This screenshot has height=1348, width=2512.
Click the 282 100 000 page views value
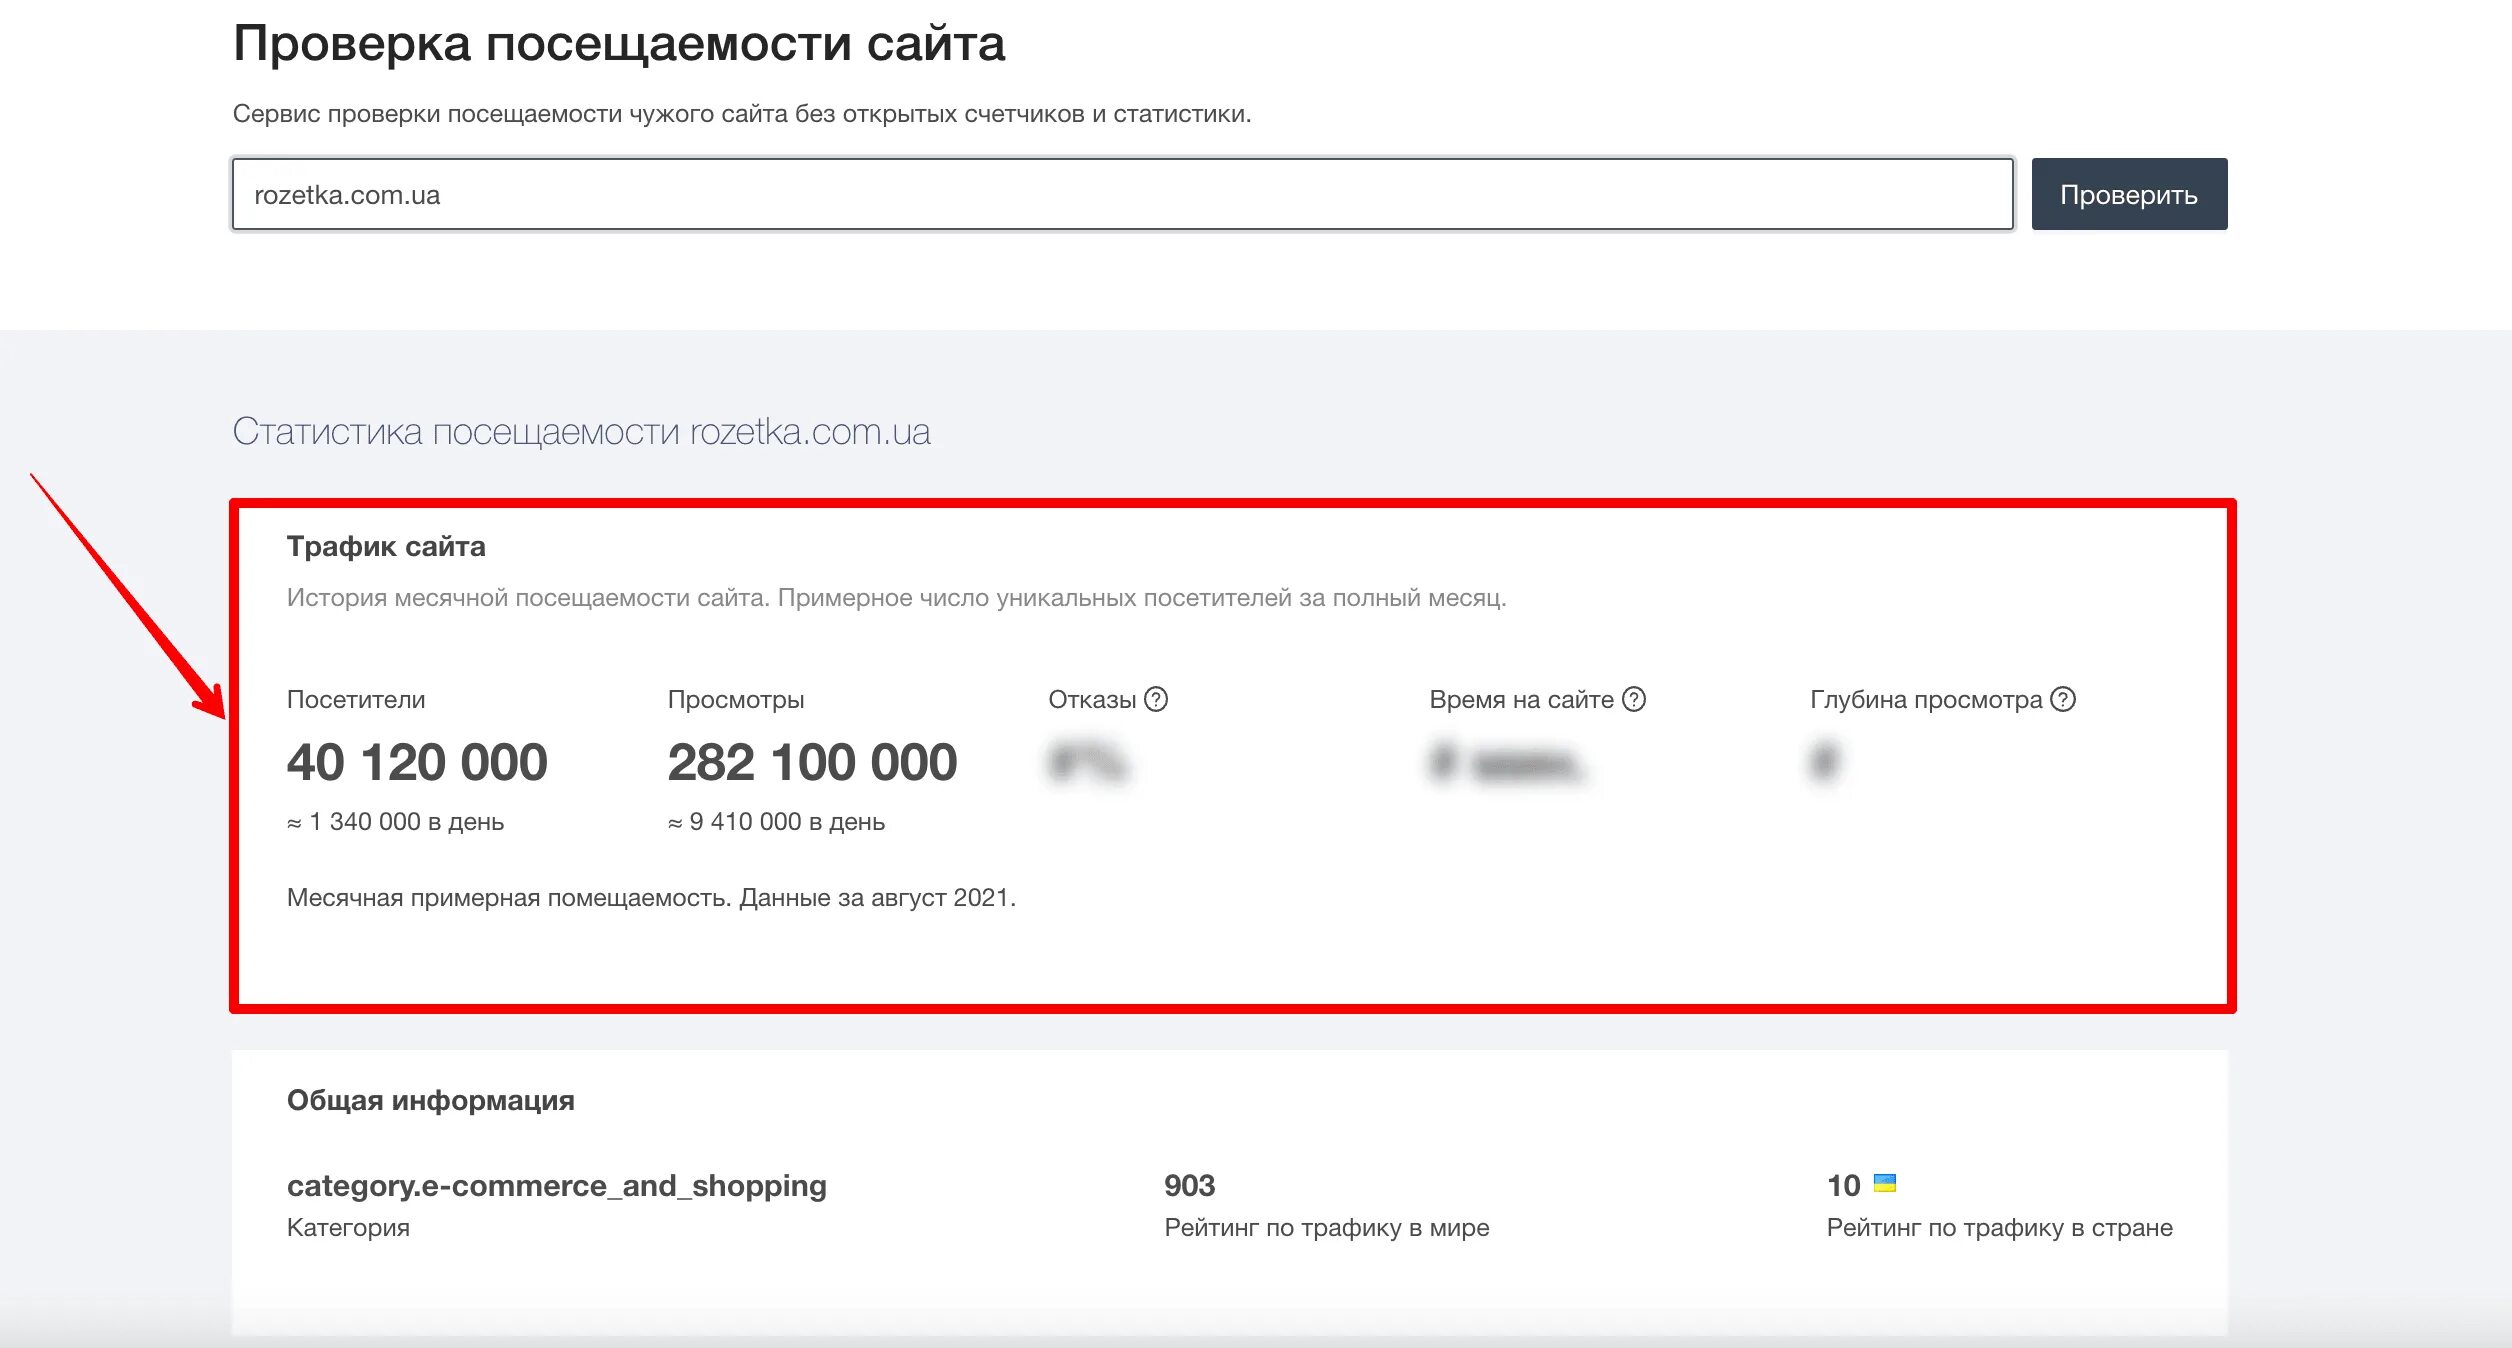click(812, 762)
